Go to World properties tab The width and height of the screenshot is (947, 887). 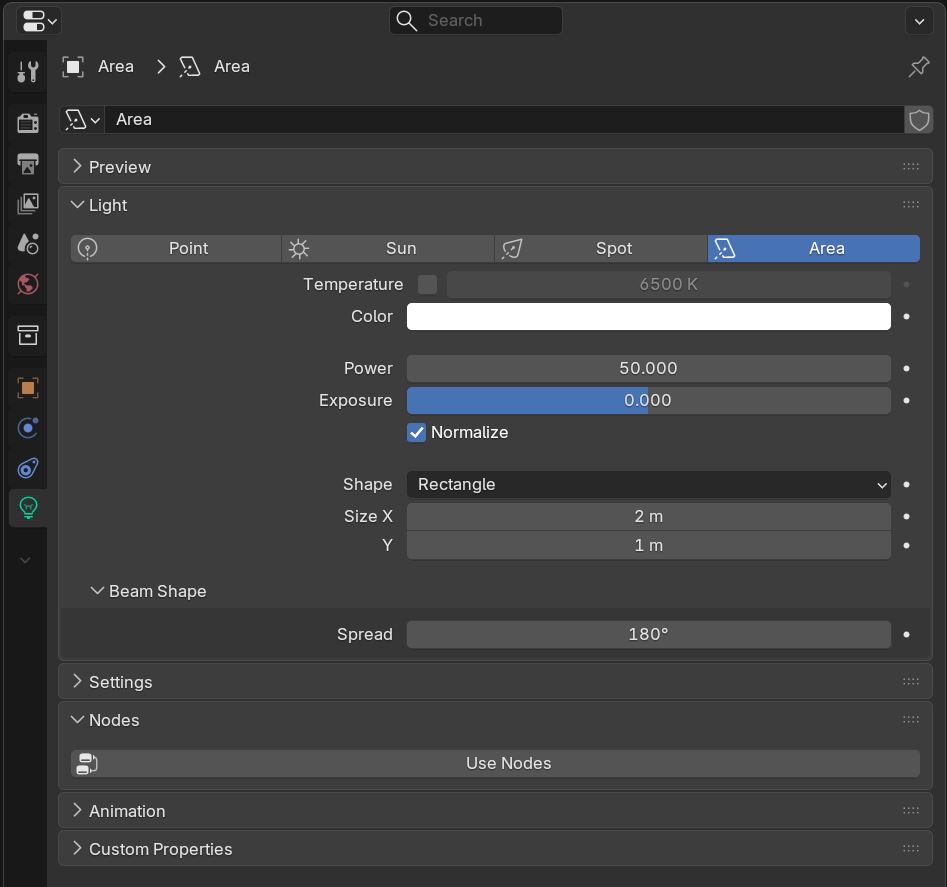28,285
